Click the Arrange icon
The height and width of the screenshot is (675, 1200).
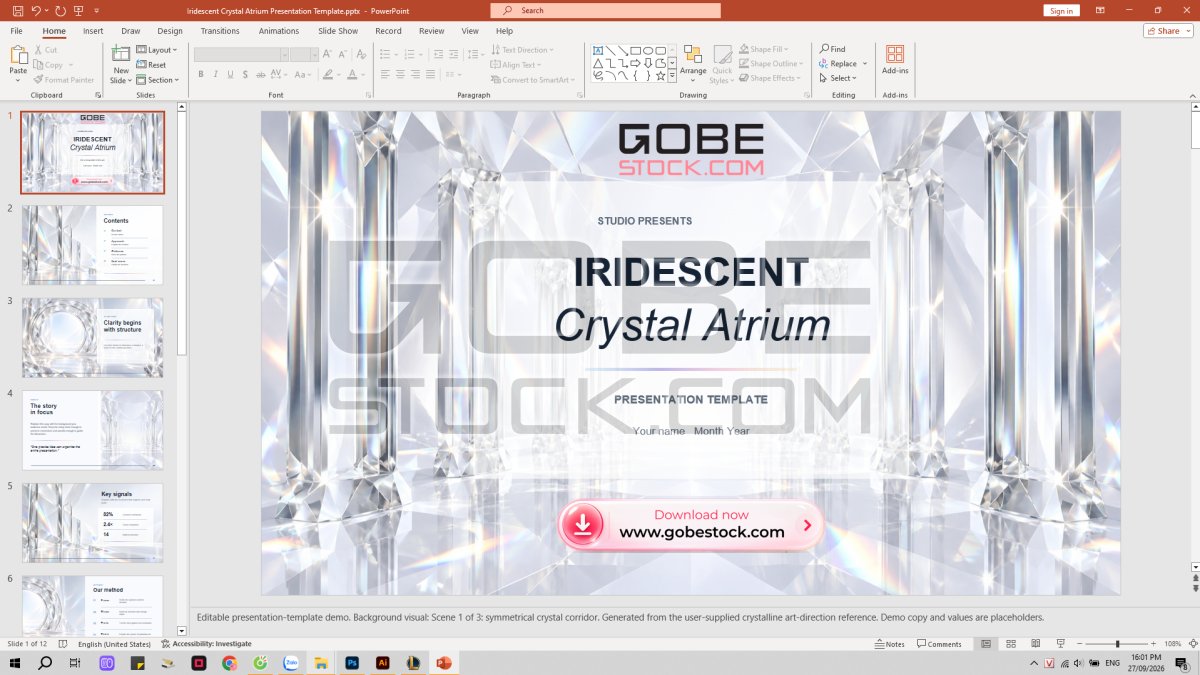click(x=693, y=55)
